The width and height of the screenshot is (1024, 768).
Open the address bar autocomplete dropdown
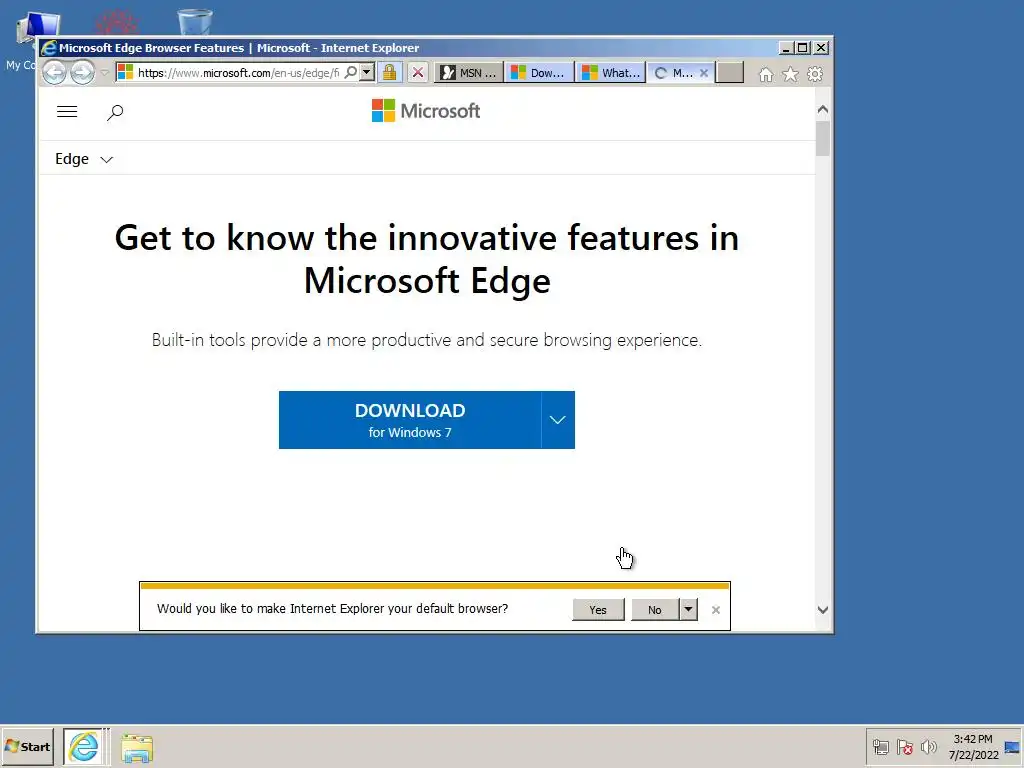[x=367, y=72]
